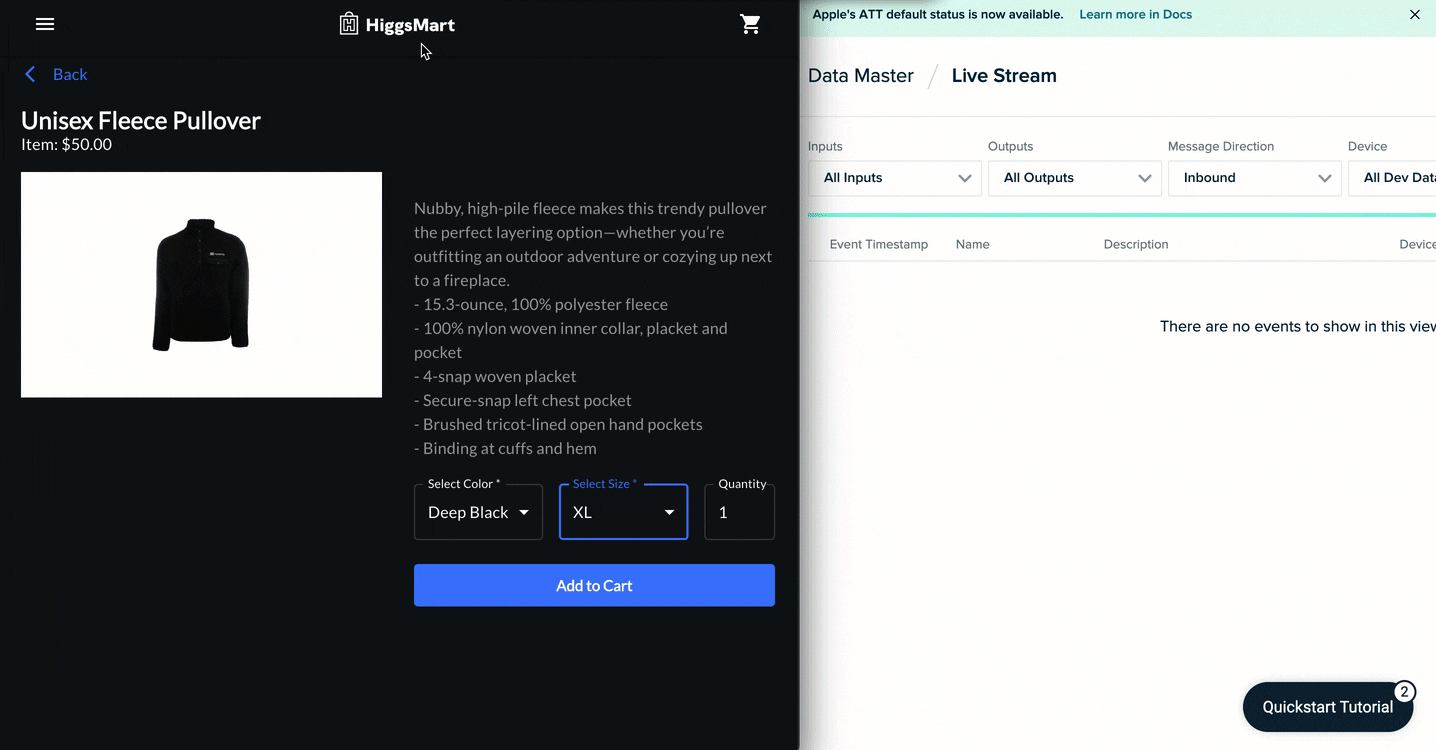Click the Back chevron arrow
This screenshot has height=750, width=1436.
coord(30,74)
